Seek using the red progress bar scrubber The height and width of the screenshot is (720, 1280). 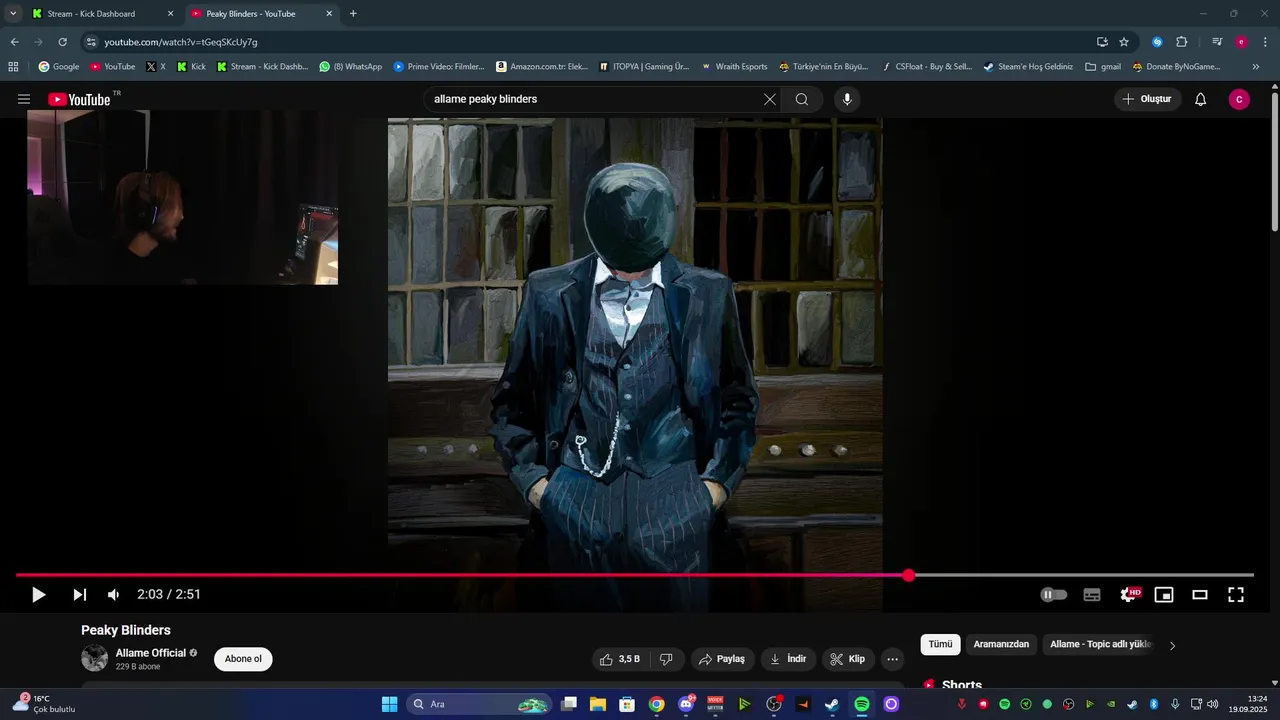coord(908,575)
